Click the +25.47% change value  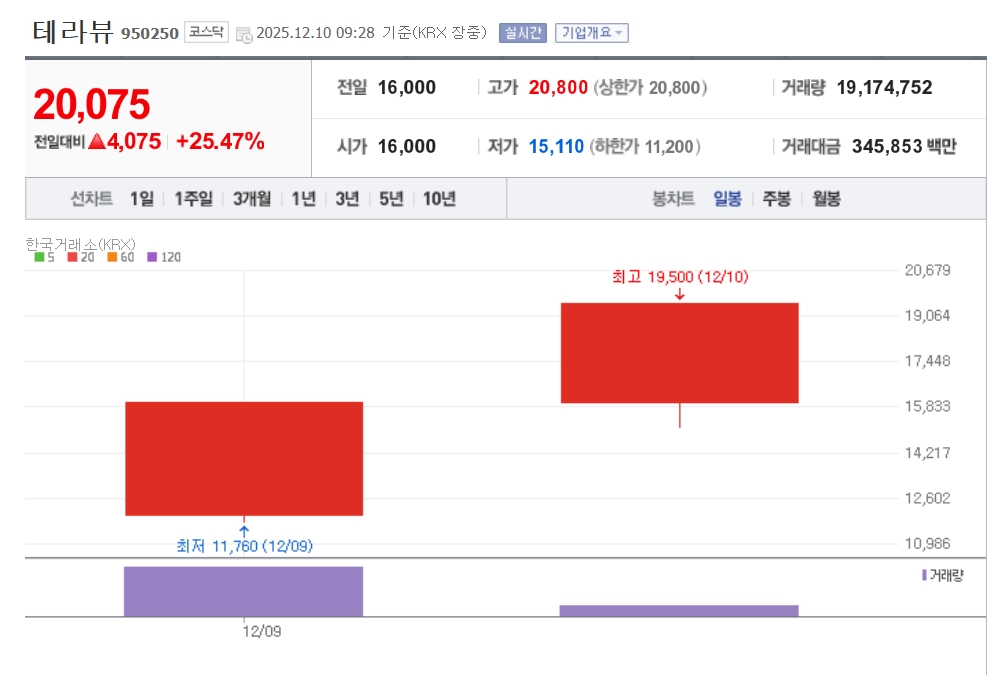tap(220, 142)
